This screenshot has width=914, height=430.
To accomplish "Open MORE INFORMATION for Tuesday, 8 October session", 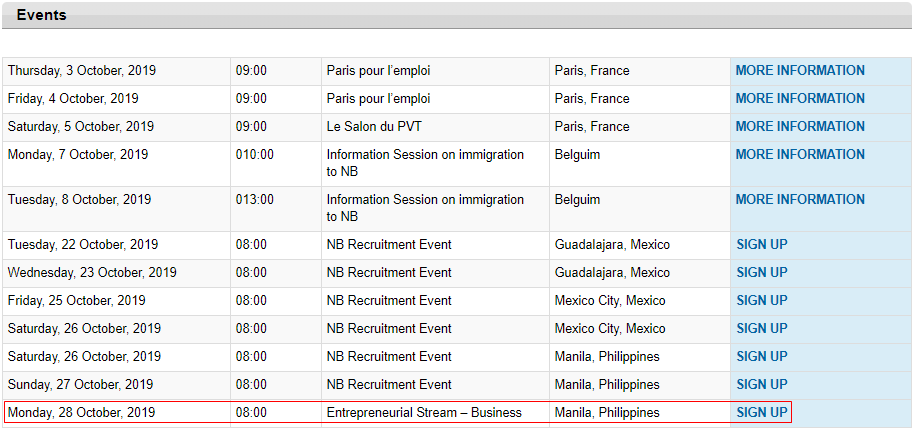I will coord(800,200).
